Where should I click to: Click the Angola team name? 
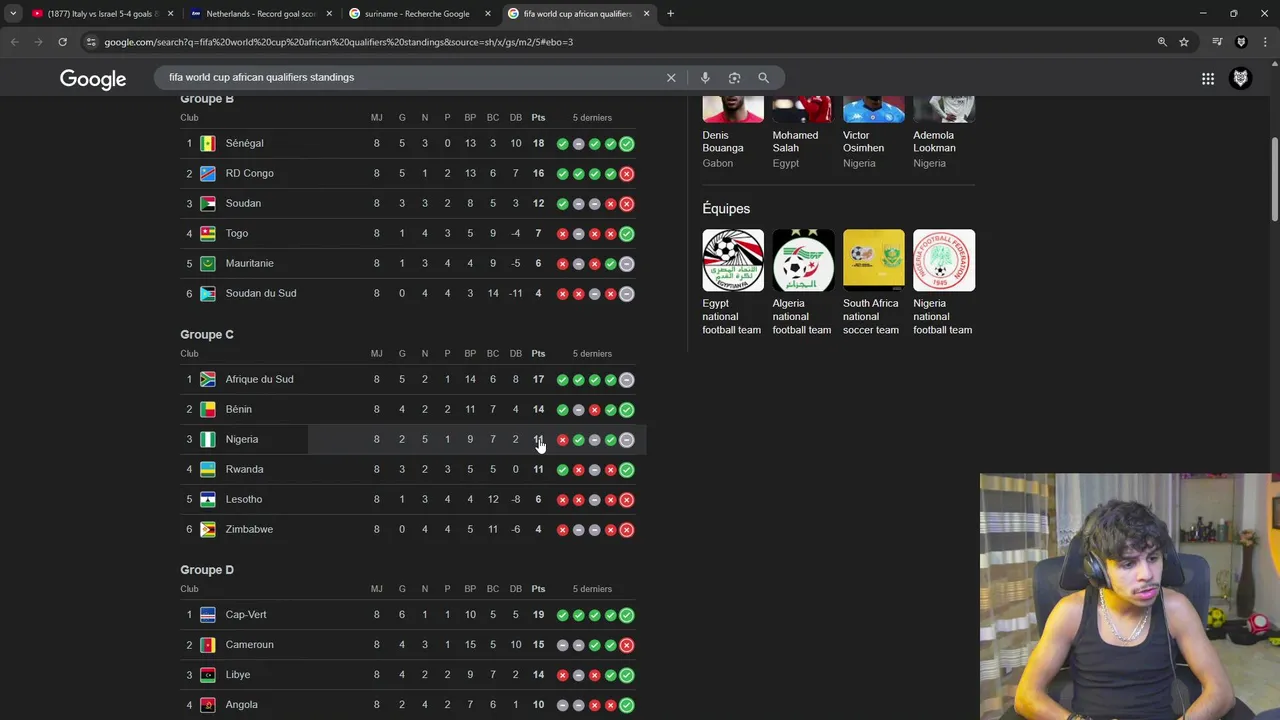pos(241,705)
